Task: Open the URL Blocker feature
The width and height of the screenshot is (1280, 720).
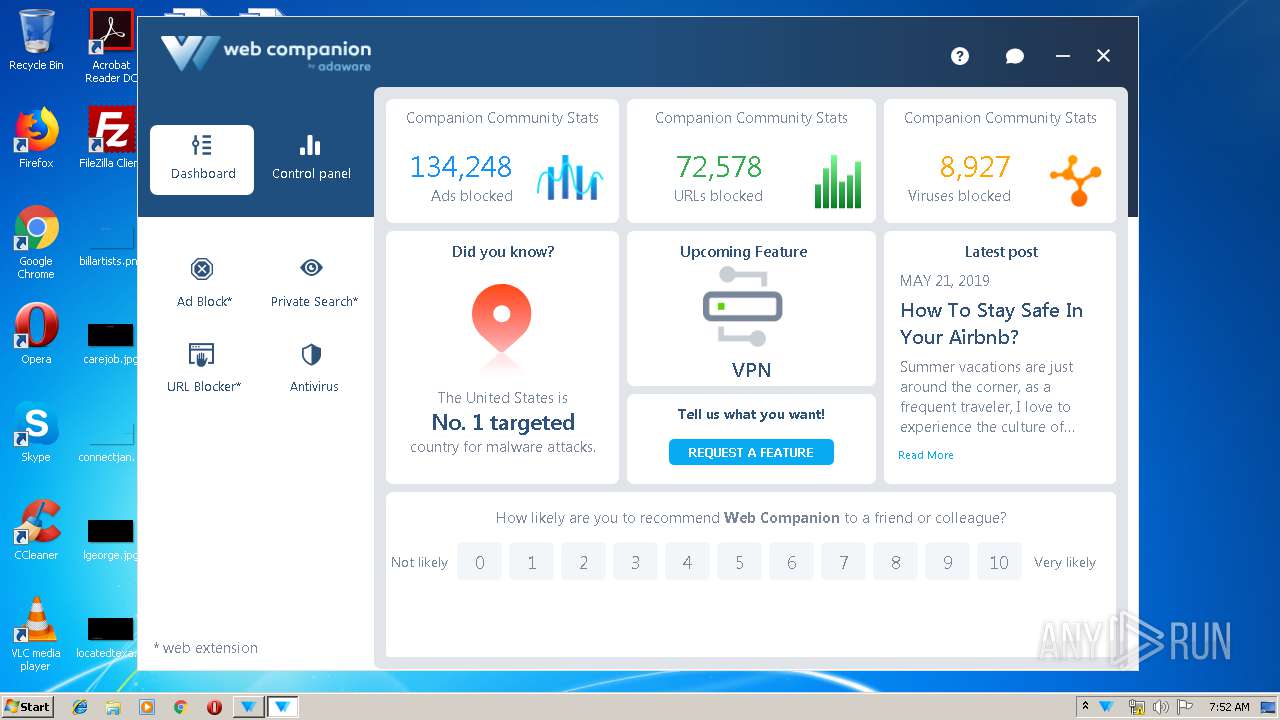Action: pos(204,367)
